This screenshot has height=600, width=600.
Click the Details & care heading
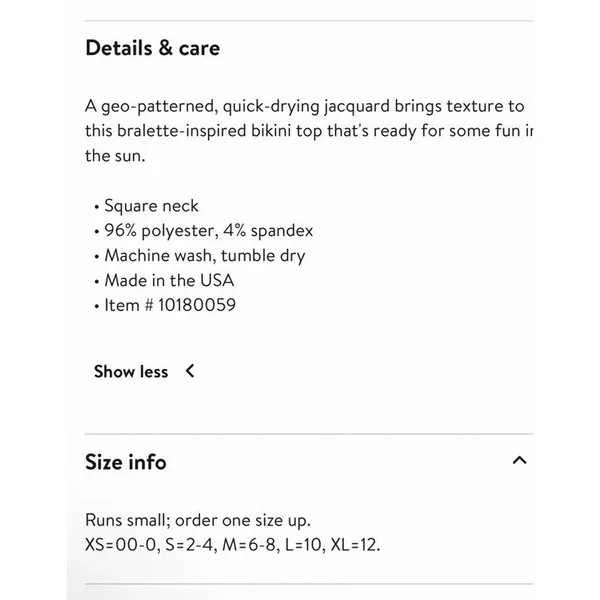(x=153, y=48)
